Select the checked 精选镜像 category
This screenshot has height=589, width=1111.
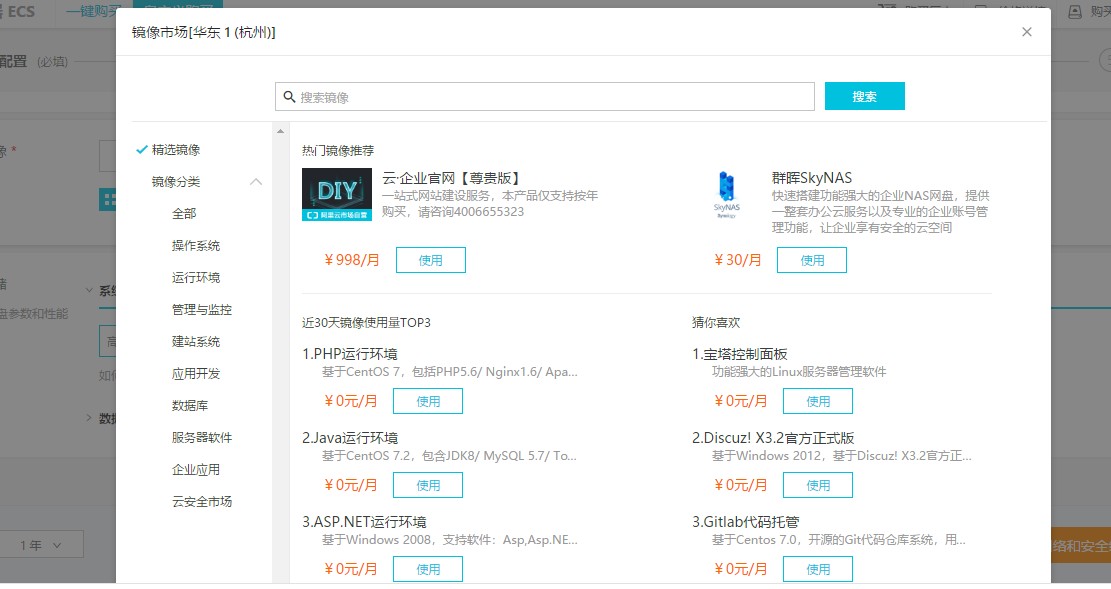[176, 150]
